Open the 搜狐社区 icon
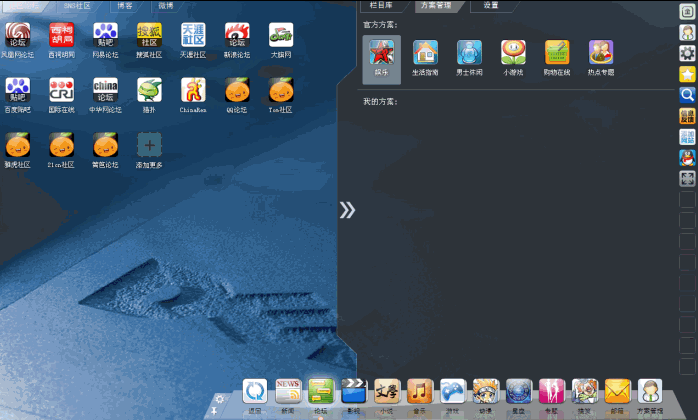The image size is (698, 420). pyautogui.click(x=149, y=35)
